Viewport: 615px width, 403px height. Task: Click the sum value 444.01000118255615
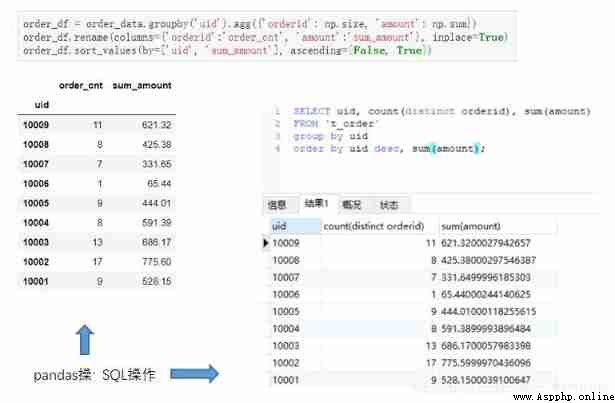[x=488, y=312]
